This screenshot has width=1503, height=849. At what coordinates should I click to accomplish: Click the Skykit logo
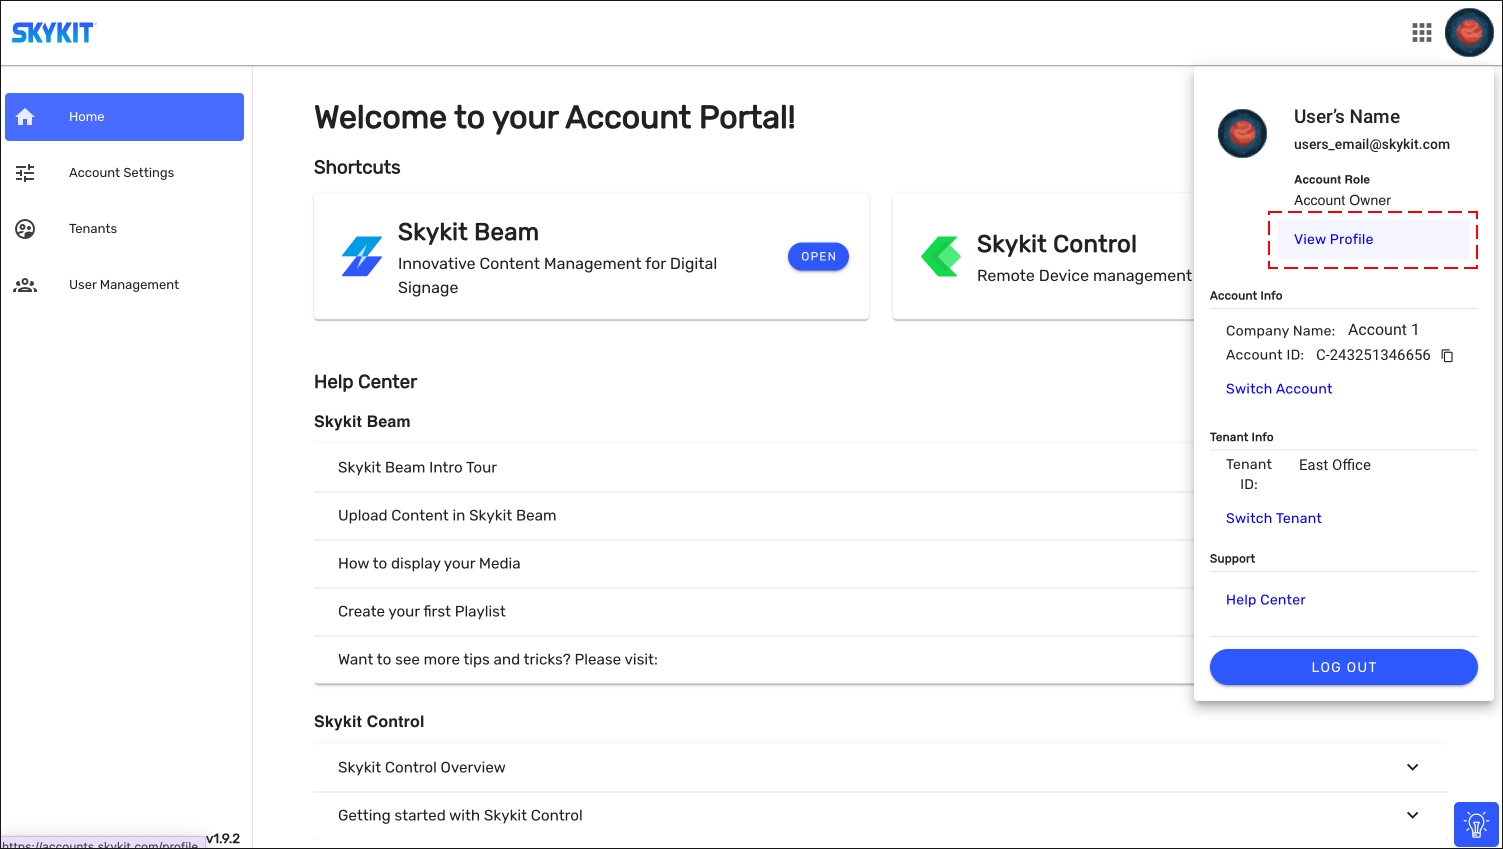[53, 33]
